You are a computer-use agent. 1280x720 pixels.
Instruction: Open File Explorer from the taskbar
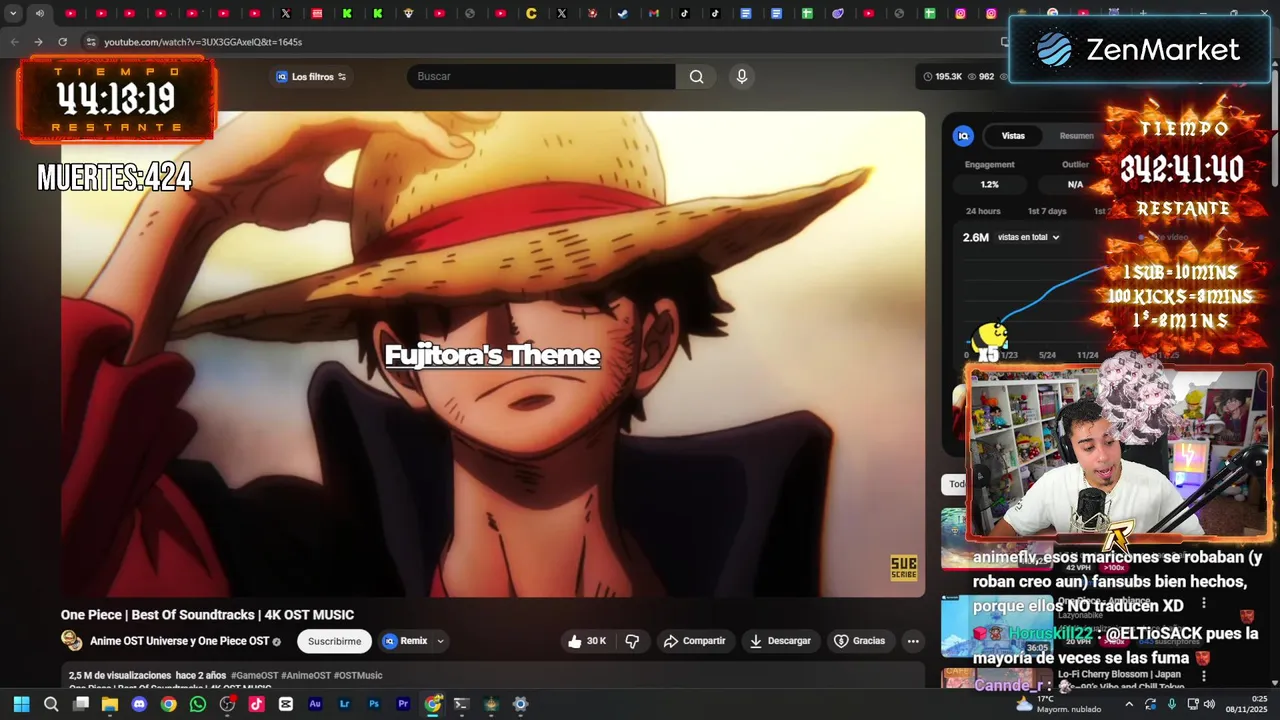pyautogui.click(x=110, y=704)
